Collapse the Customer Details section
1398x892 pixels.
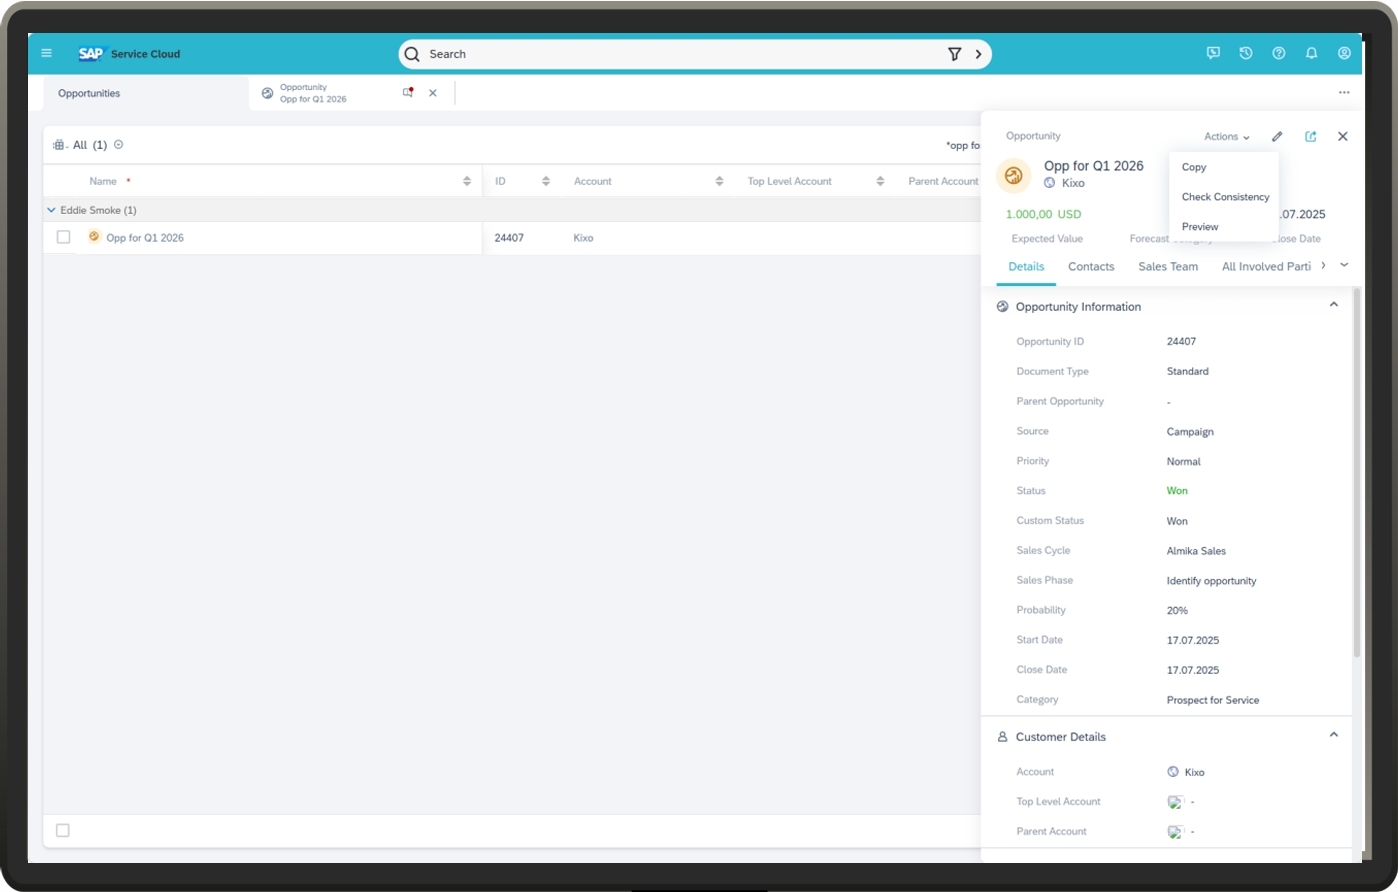pyautogui.click(x=1333, y=735)
